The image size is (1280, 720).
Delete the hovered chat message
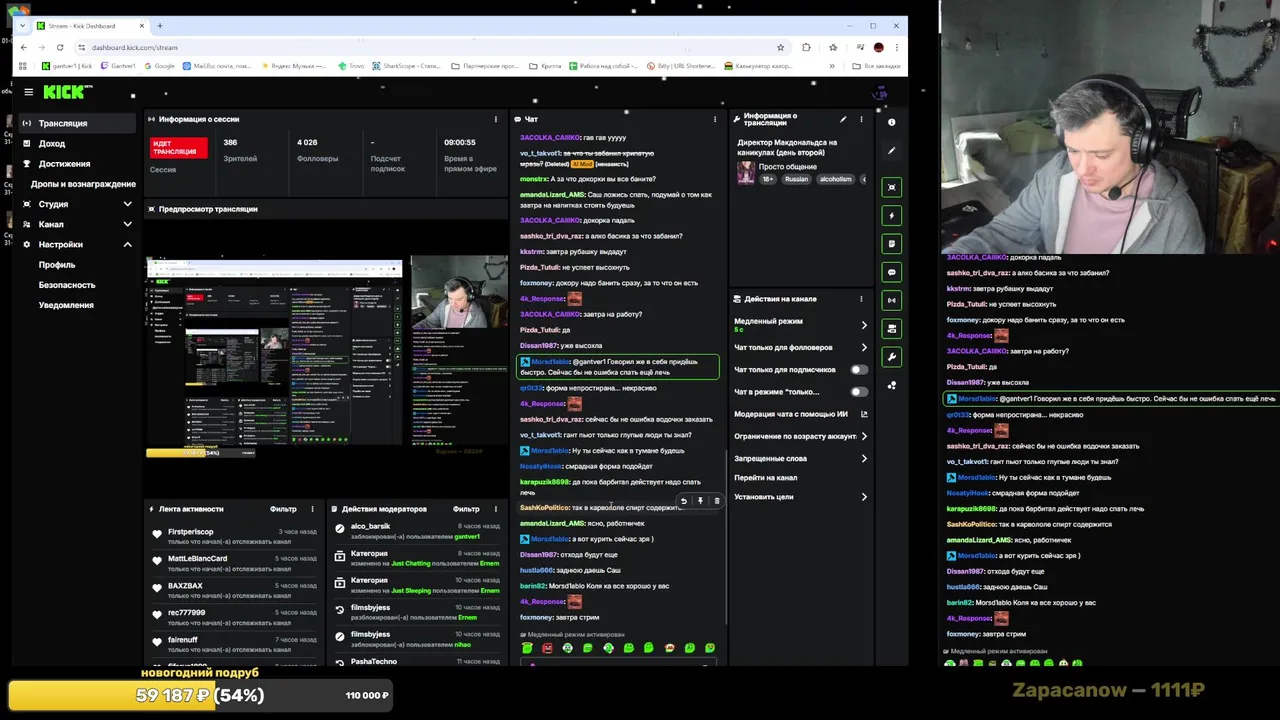pyautogui.click(x=716, y=501)
